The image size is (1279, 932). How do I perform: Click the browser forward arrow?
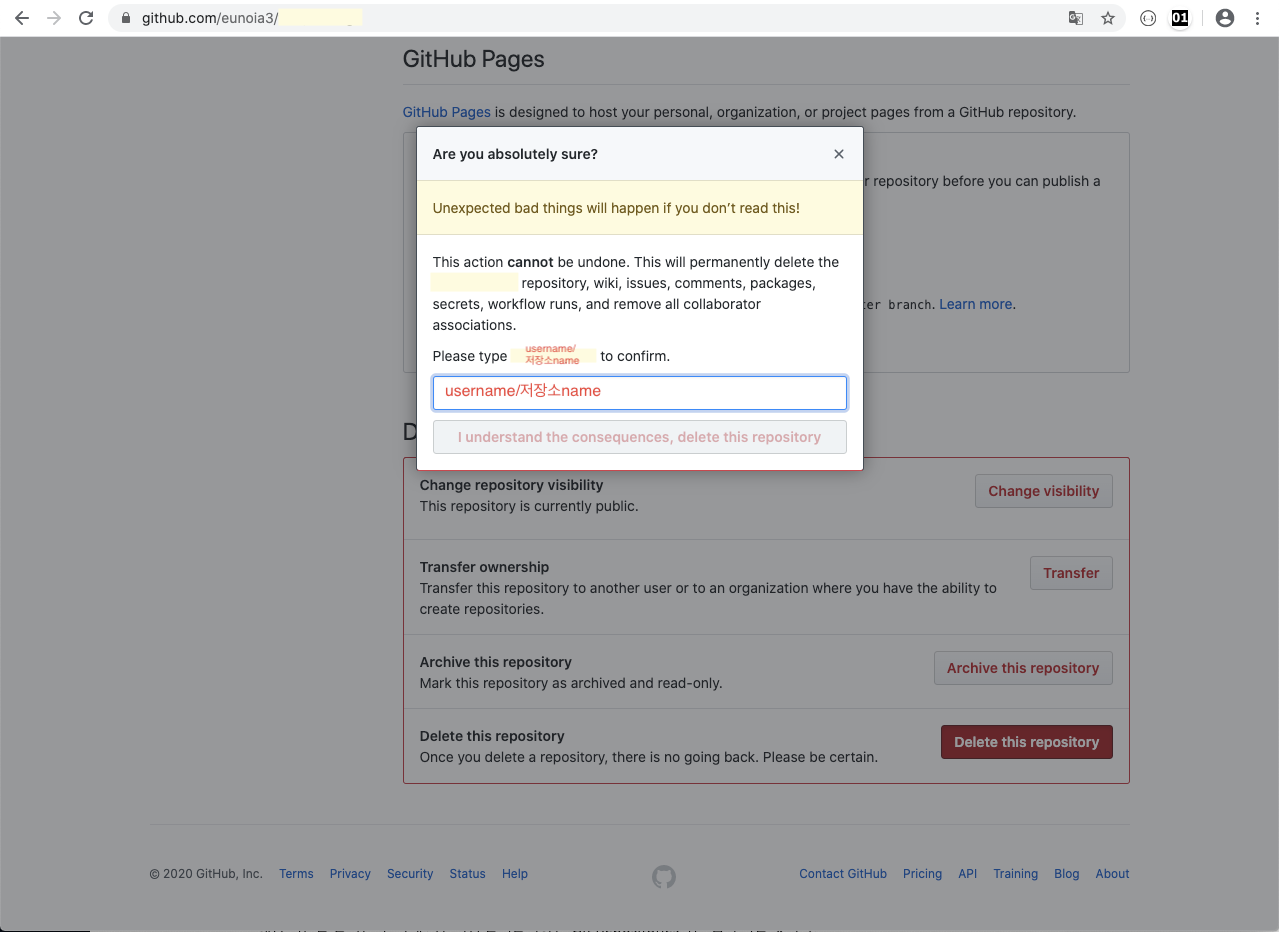[x=54, y=18]
